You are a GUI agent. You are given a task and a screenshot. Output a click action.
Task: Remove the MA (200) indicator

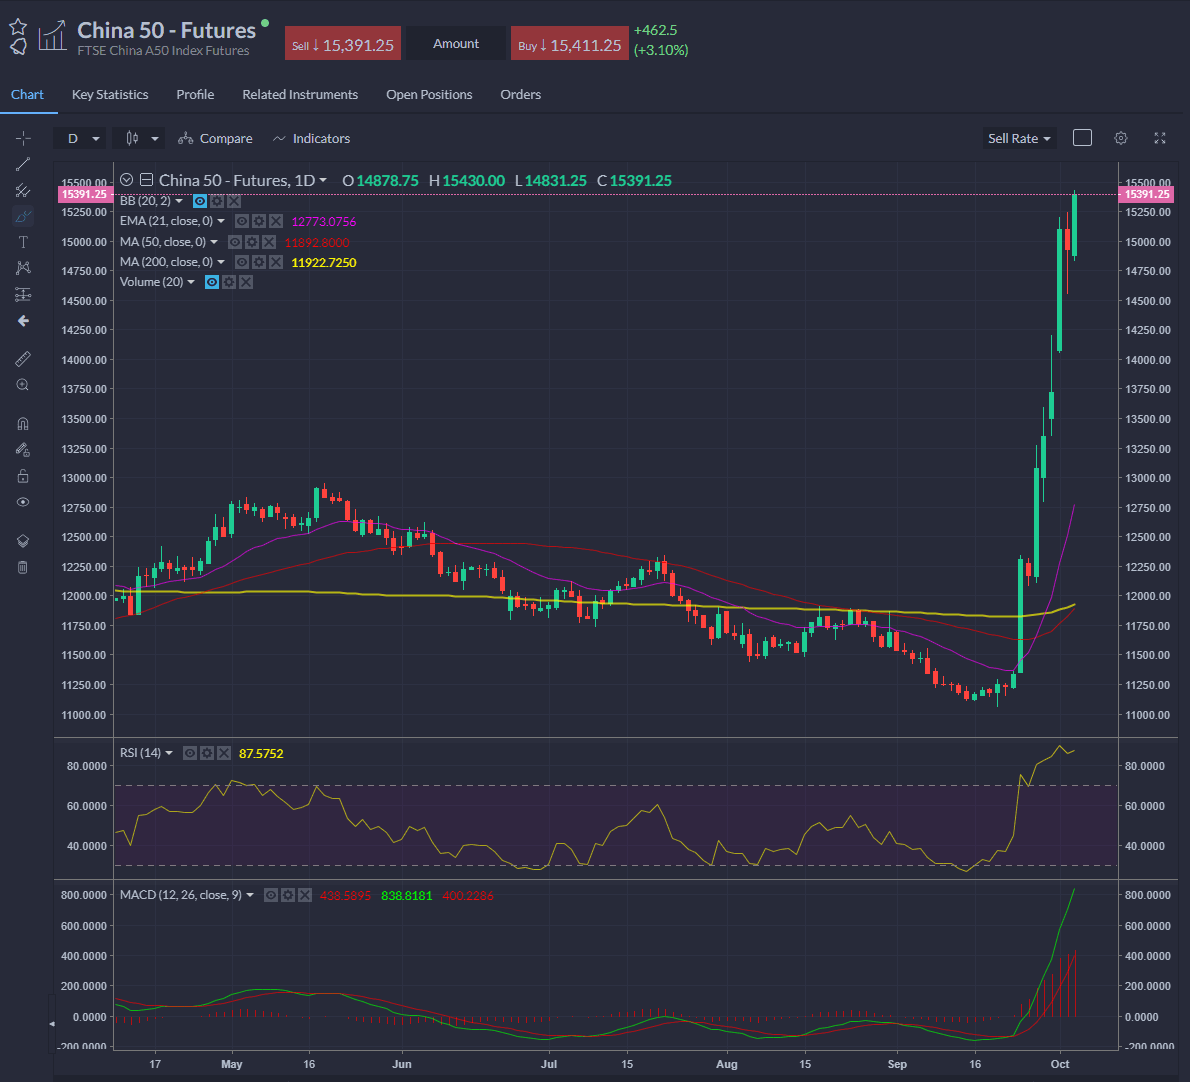275,262
